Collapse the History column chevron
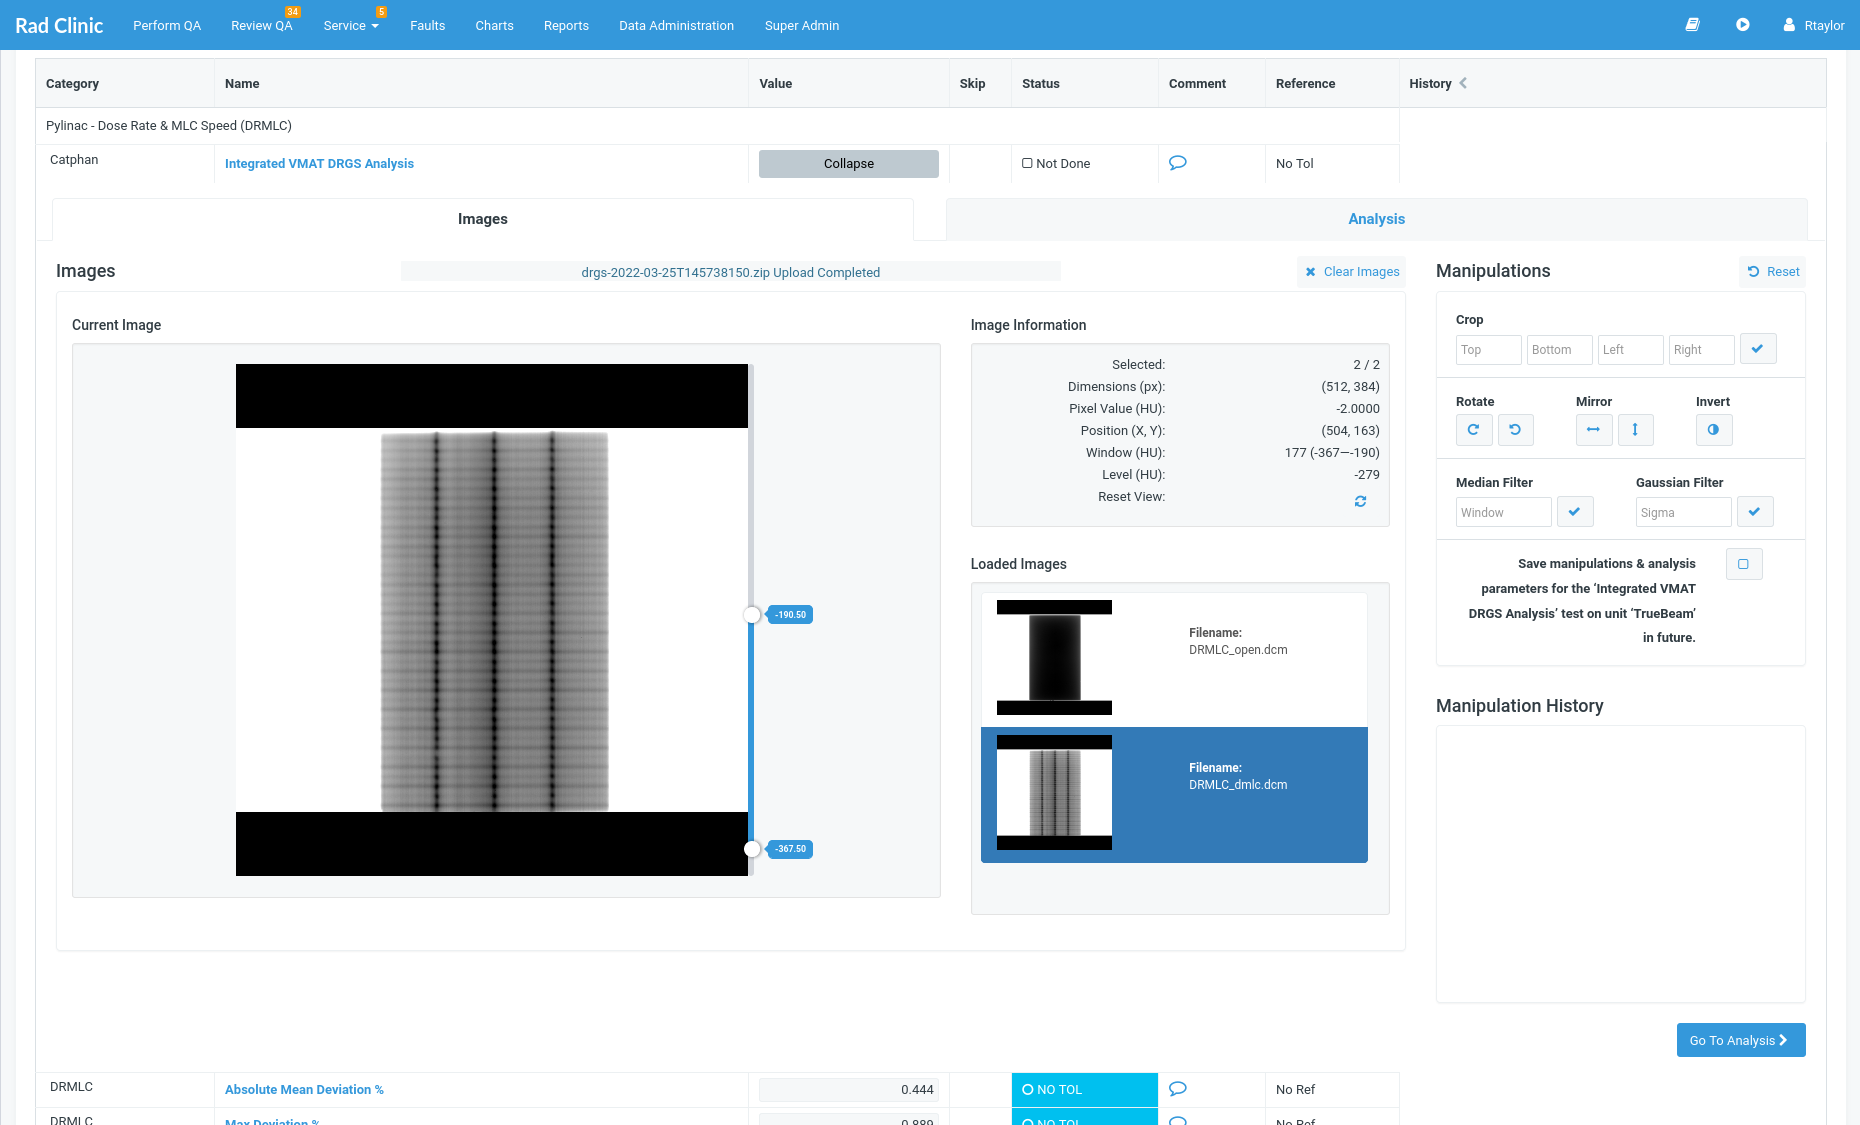Screen dimensions: 1860x1125 1463,84
